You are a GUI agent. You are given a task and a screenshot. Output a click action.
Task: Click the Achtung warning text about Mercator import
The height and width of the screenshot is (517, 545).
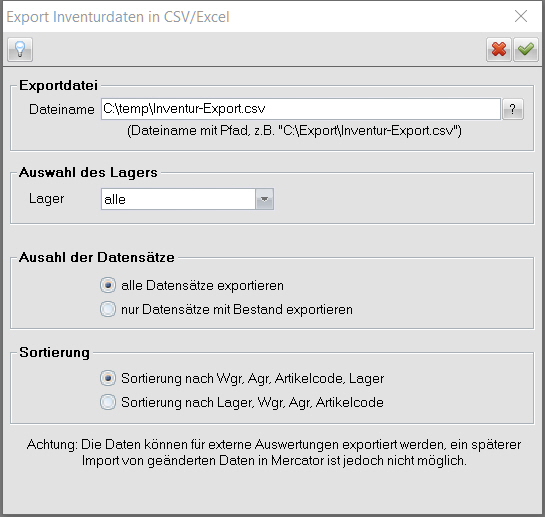274,452
